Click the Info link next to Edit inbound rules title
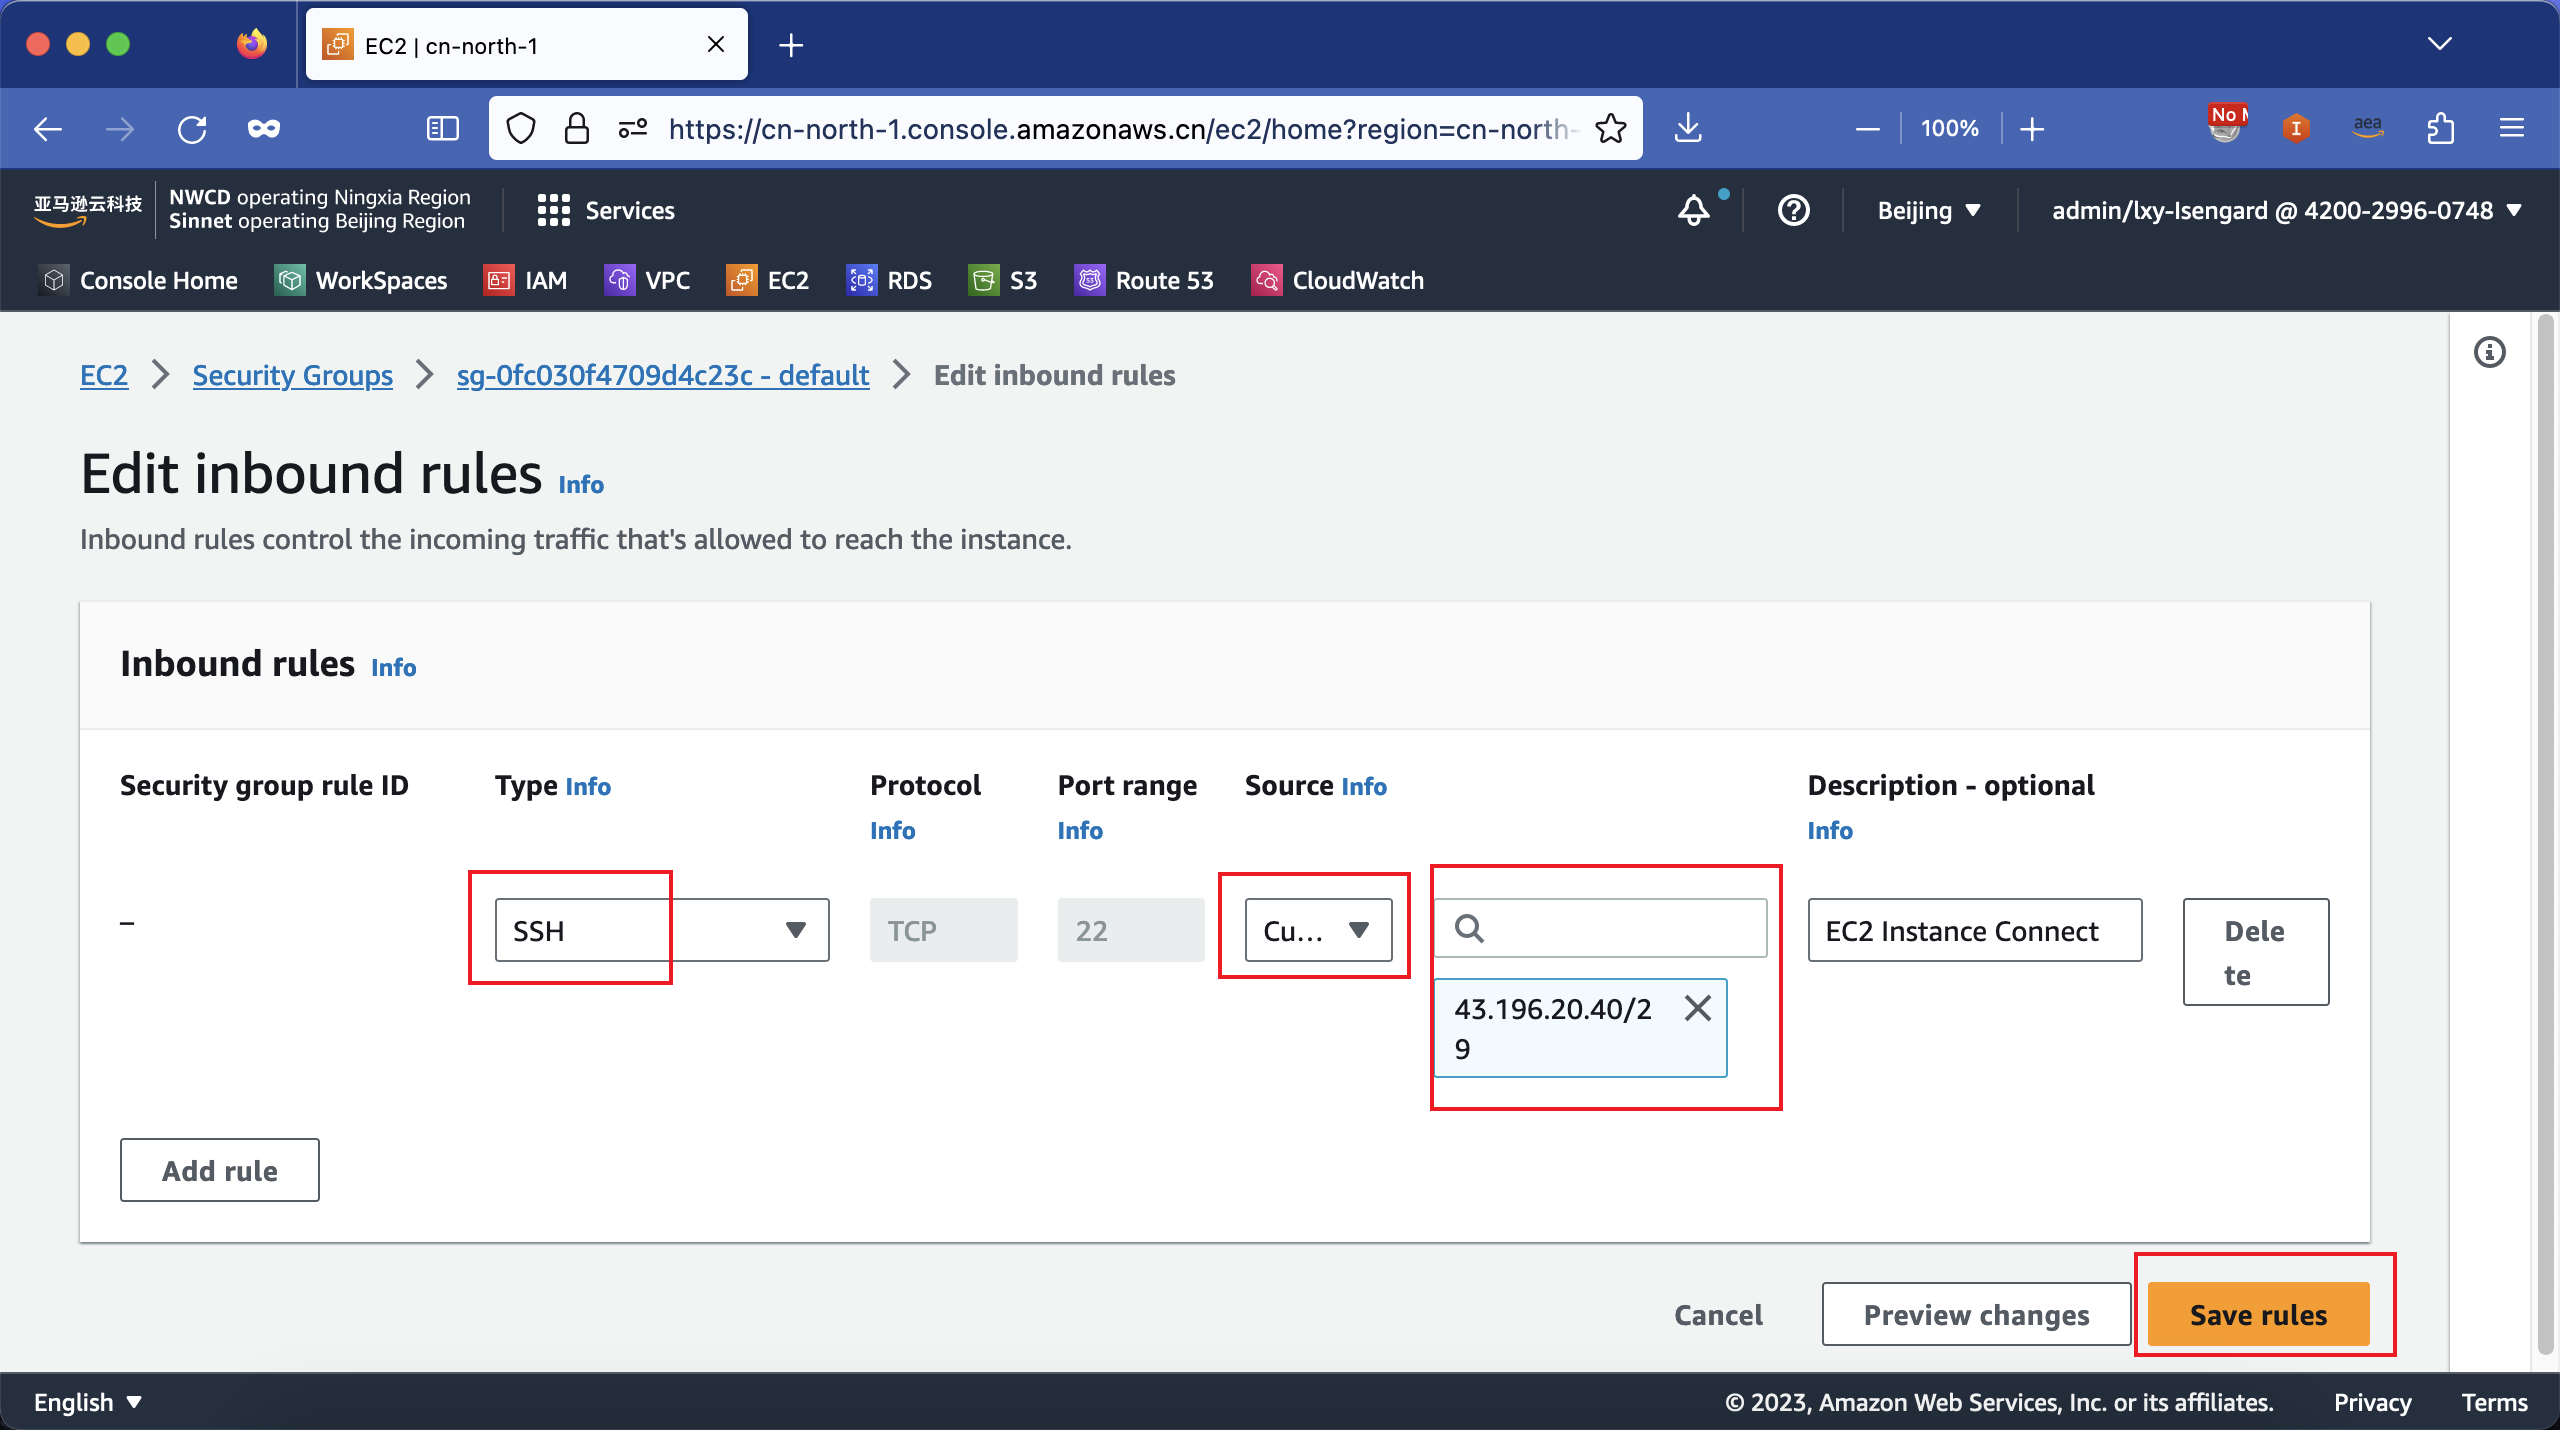Screen dimensions: 2560x1430 coord(584,482)
